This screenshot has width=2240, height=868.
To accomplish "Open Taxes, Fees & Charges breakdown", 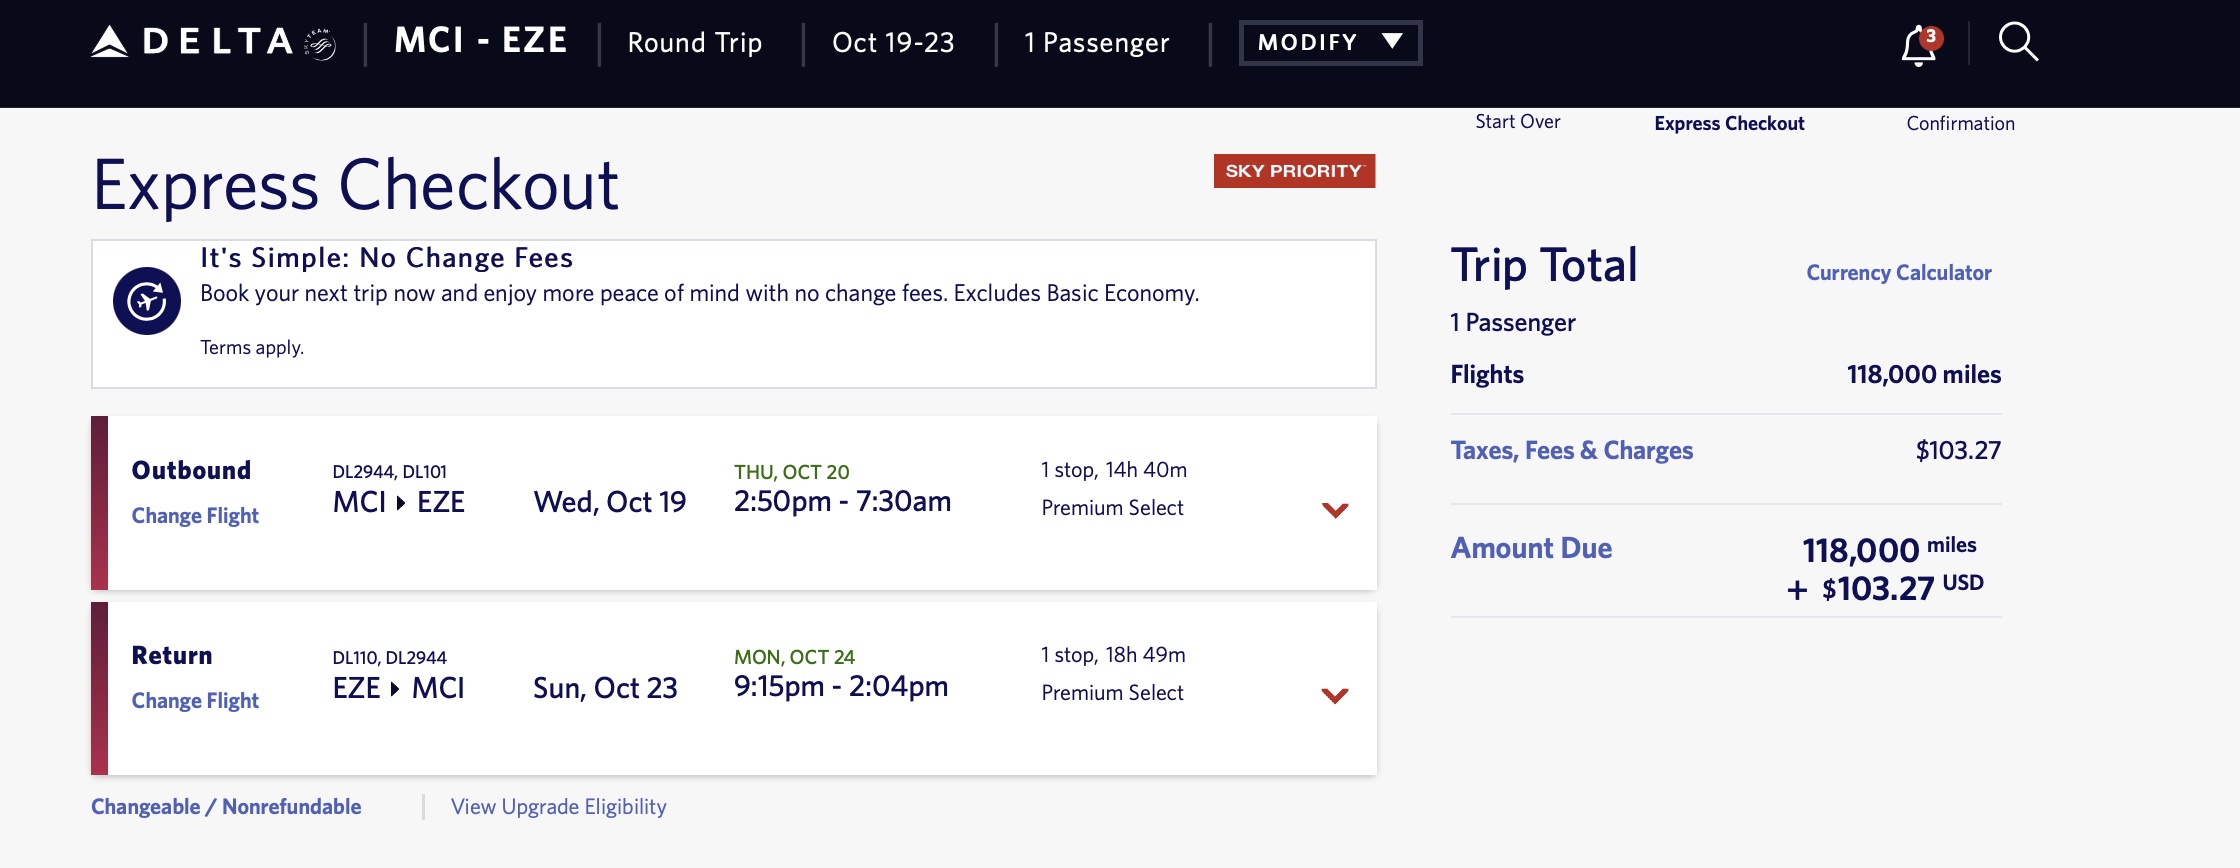I will point(1571,451).
